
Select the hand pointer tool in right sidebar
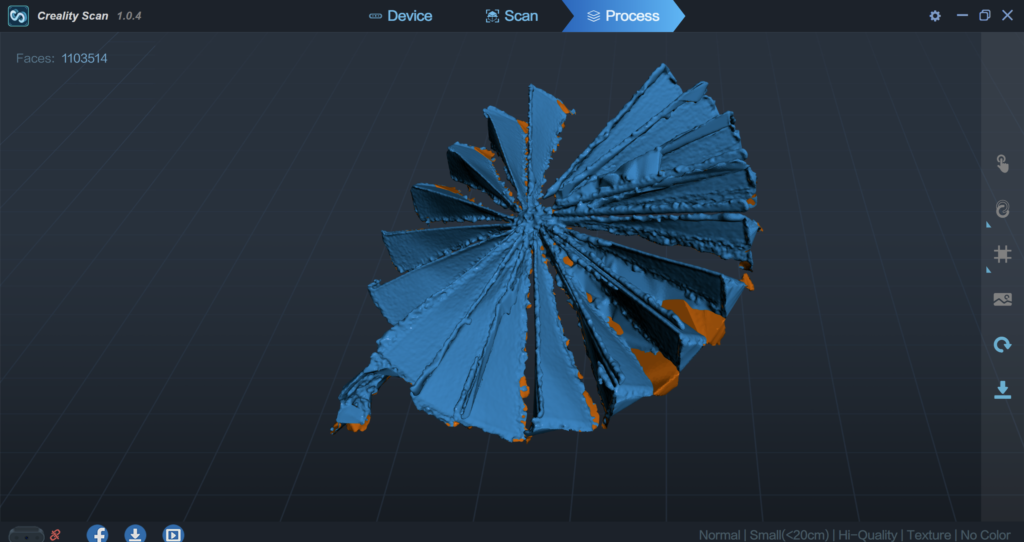tap(1002, 164)
